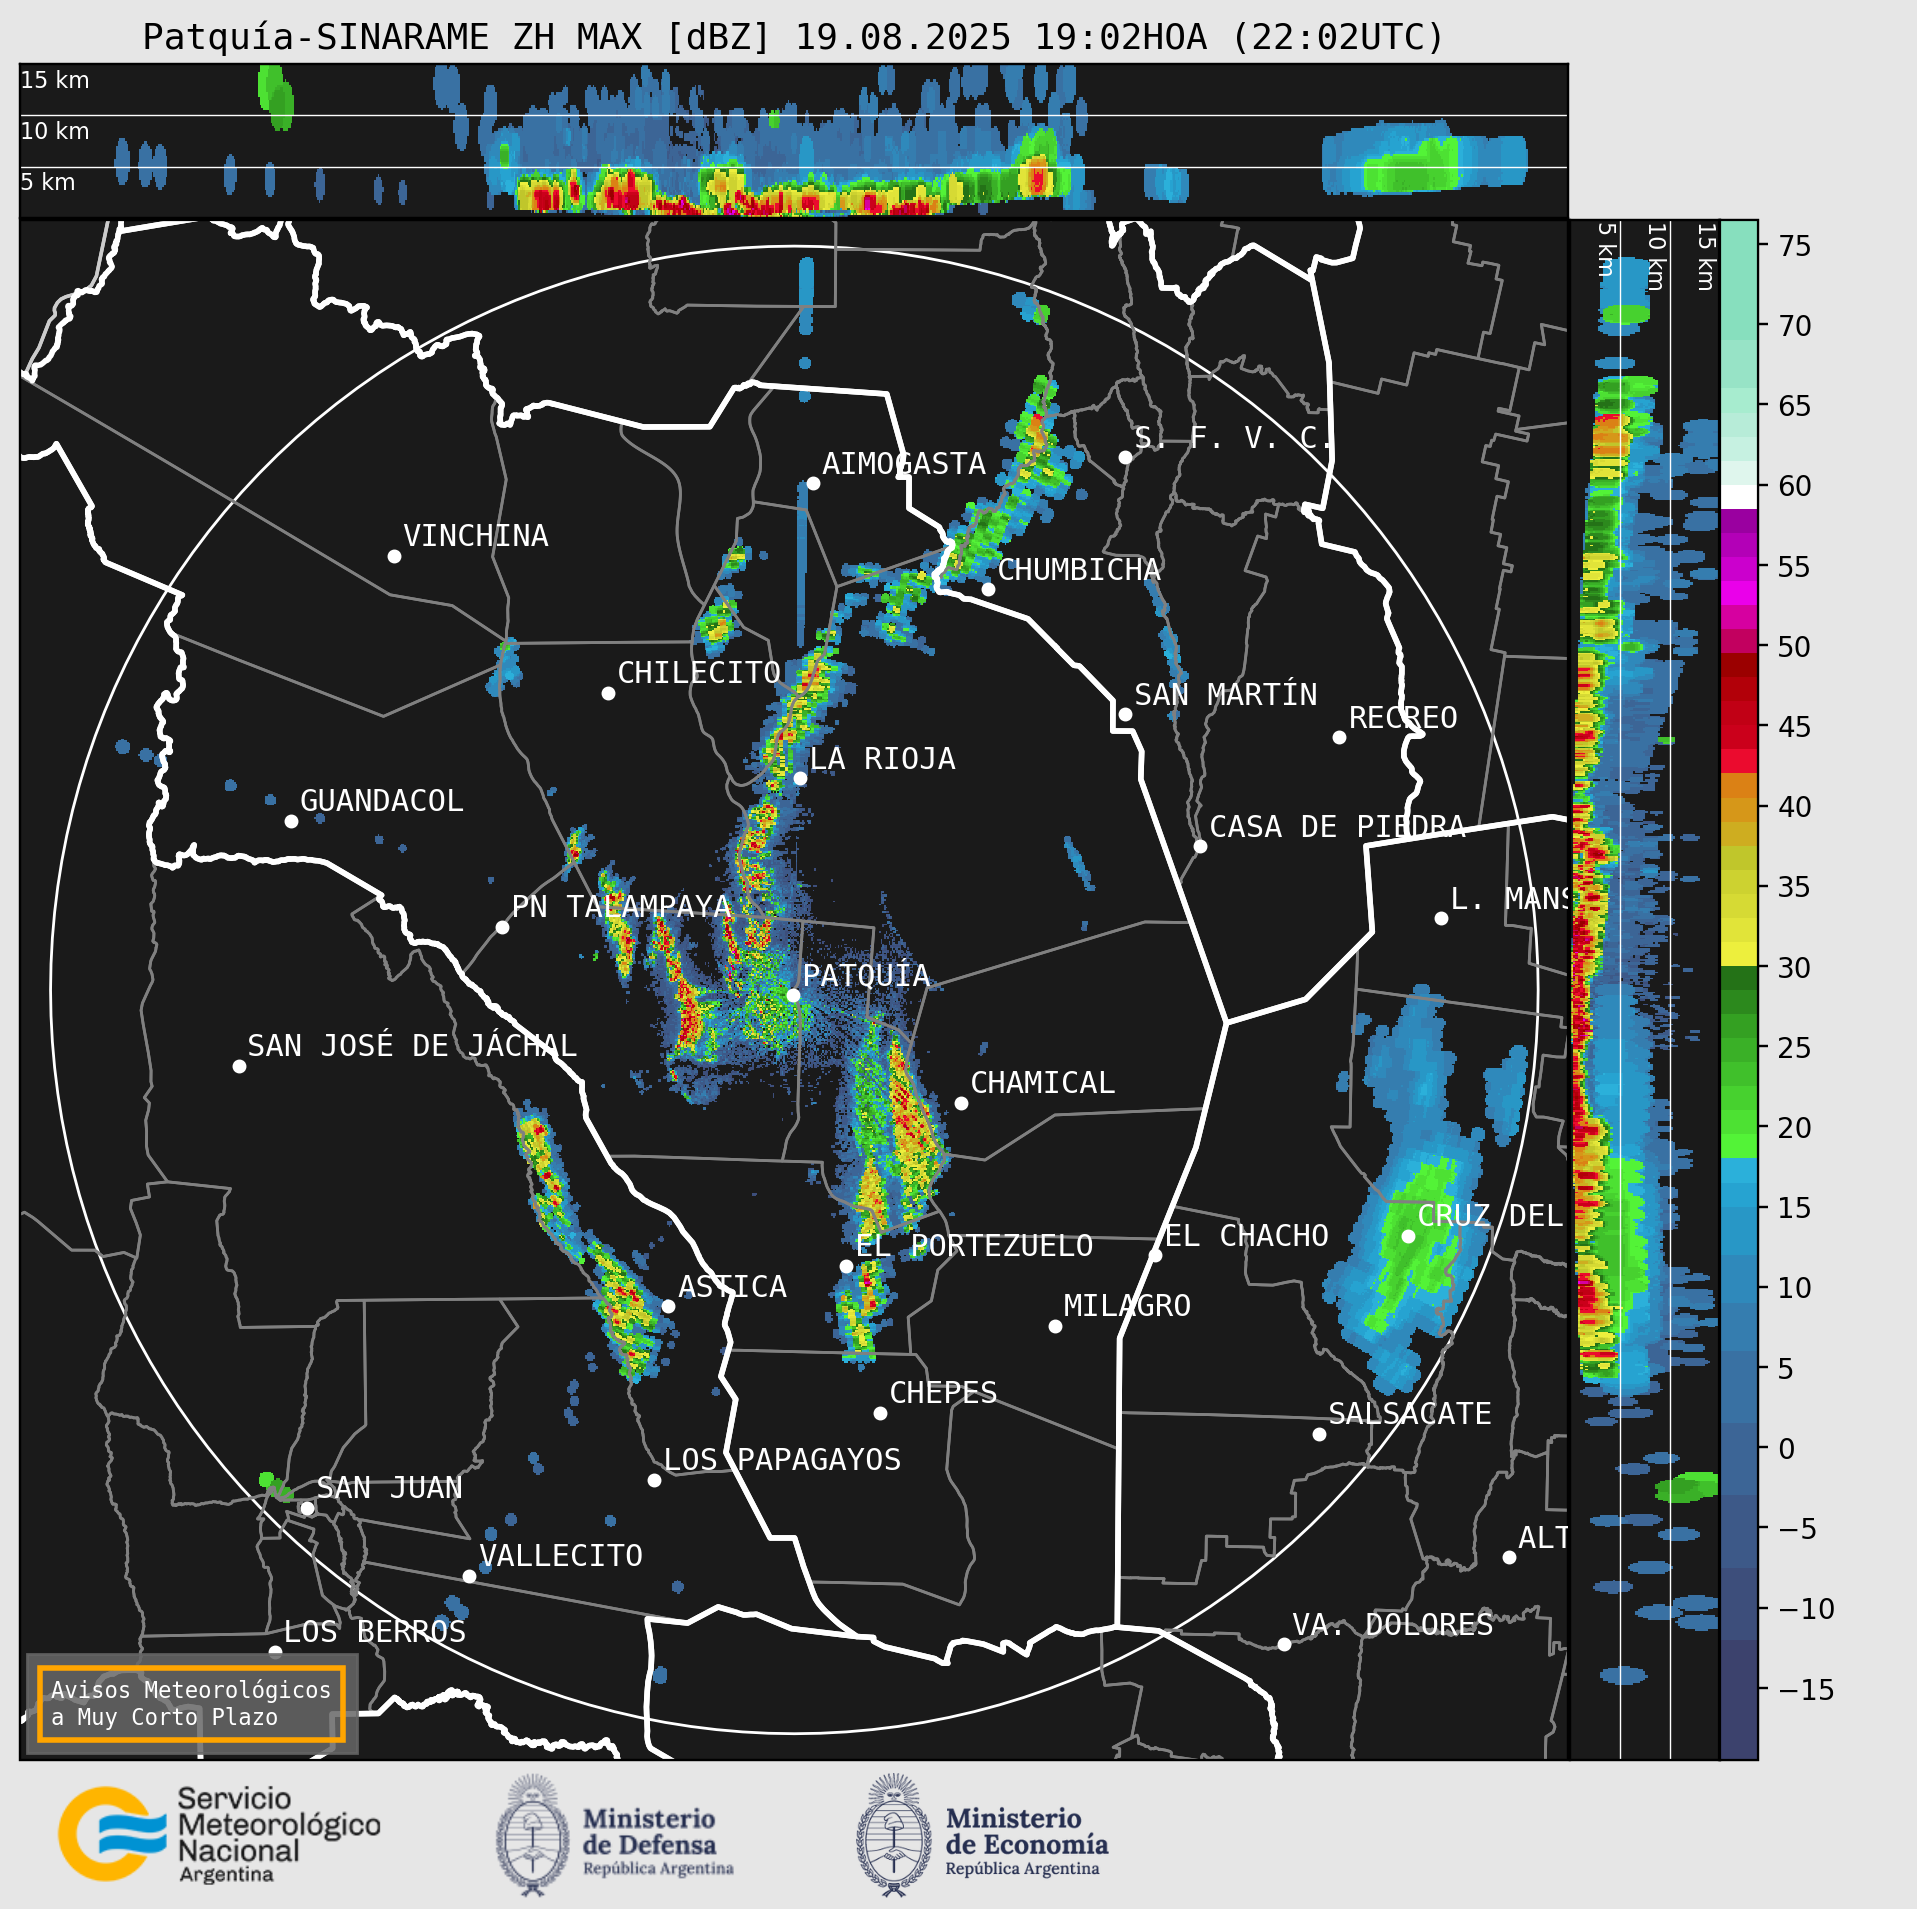
Task: Click the white dot marking Patquía
Action: [x=793, y=995]
